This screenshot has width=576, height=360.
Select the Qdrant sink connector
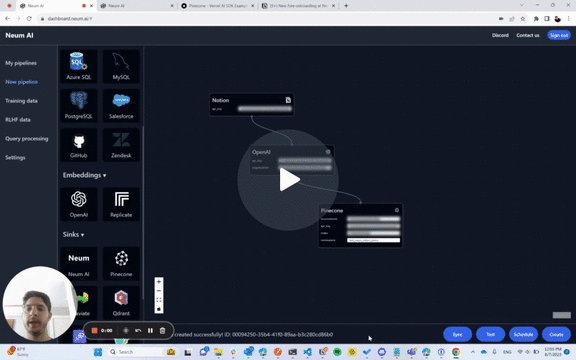(x=121, y=303)
